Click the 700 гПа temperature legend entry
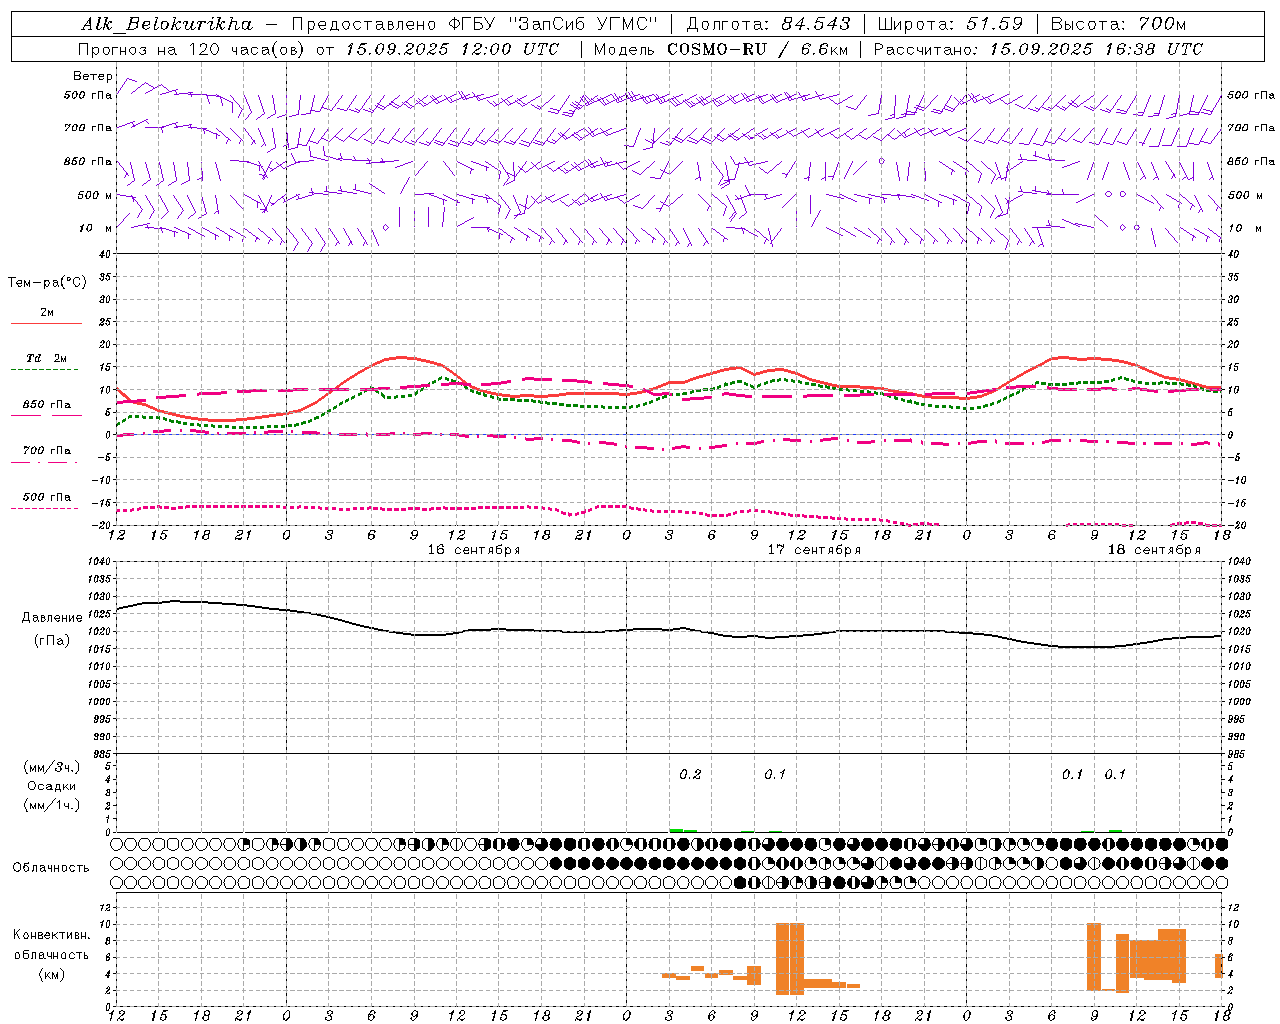The width and height of the screenshot is (1280, 1024). tap(46, 451)
